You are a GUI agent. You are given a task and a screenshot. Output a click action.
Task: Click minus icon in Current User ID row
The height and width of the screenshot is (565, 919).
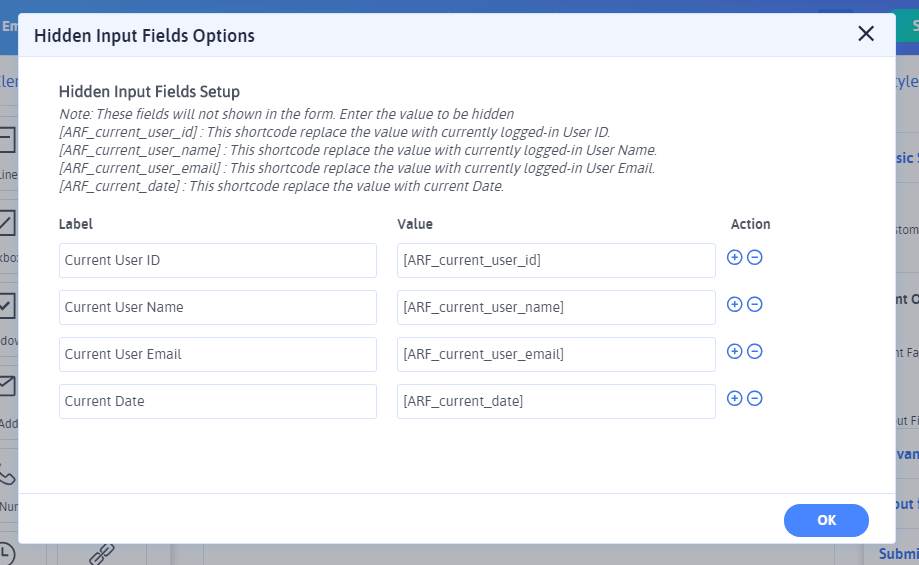[755, 257]
